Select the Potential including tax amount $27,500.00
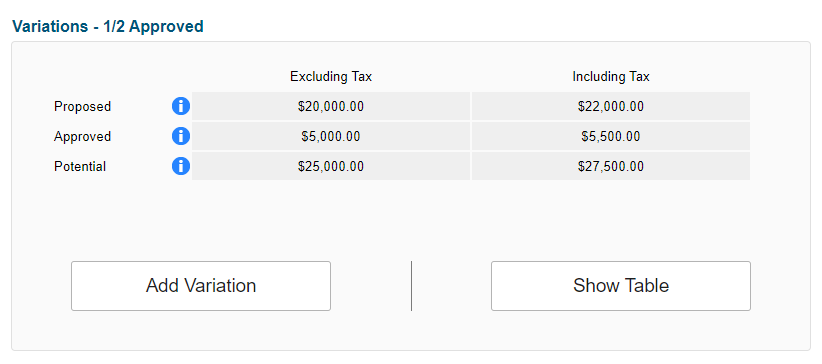Screen dimensions: 822x364 611,167
